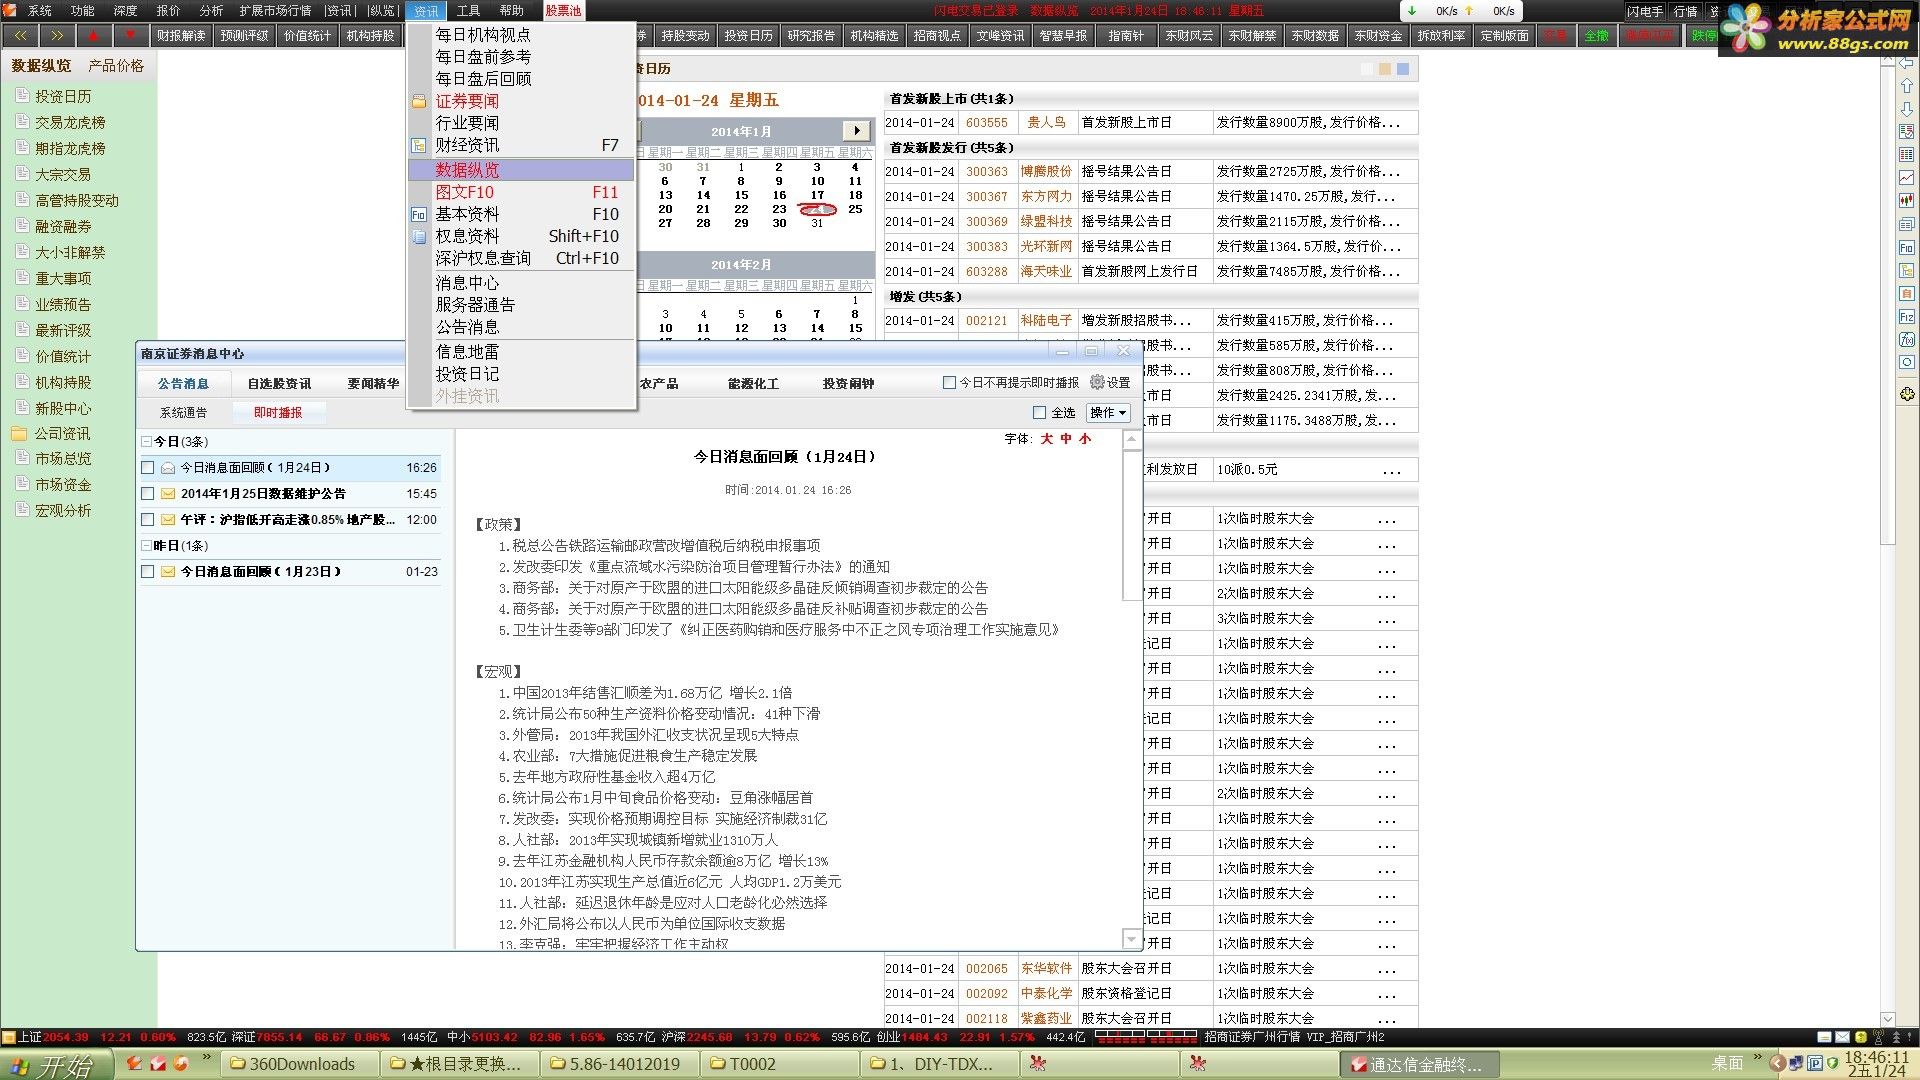
Task: Click the settings gear in message center
Action: click(1109, 383)
